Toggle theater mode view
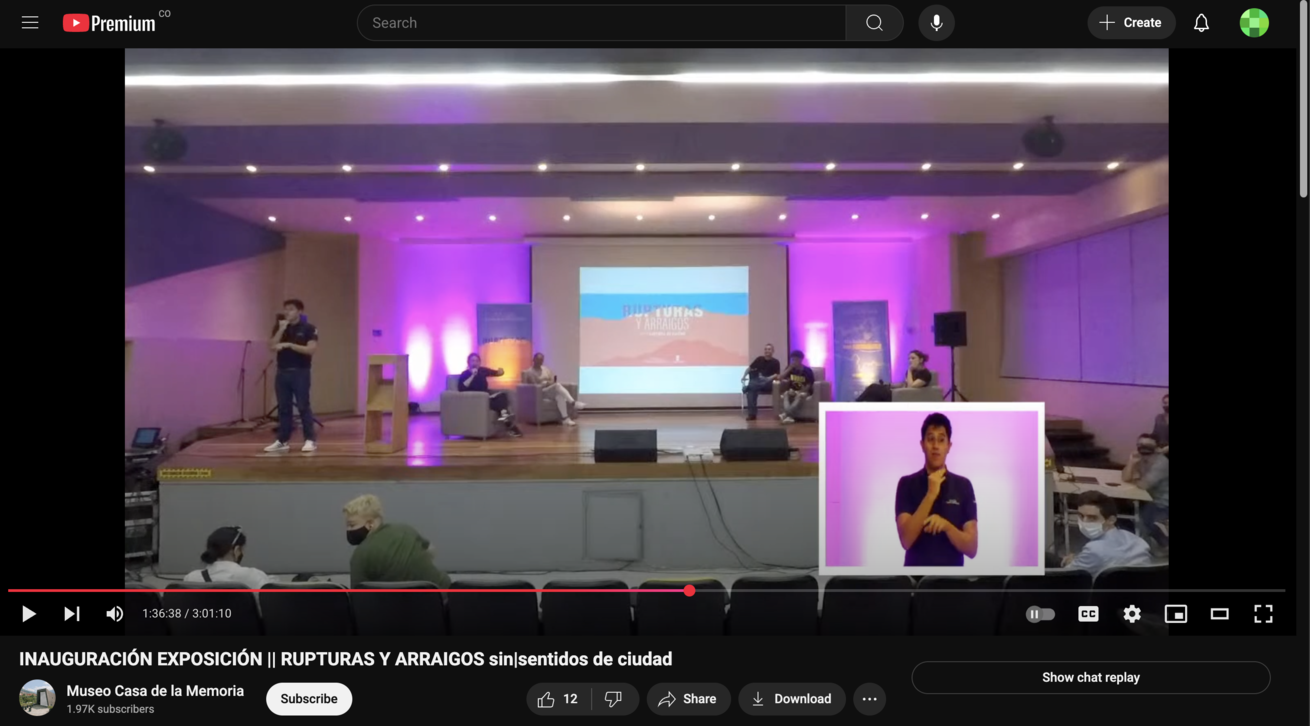 coord(1219,614)
